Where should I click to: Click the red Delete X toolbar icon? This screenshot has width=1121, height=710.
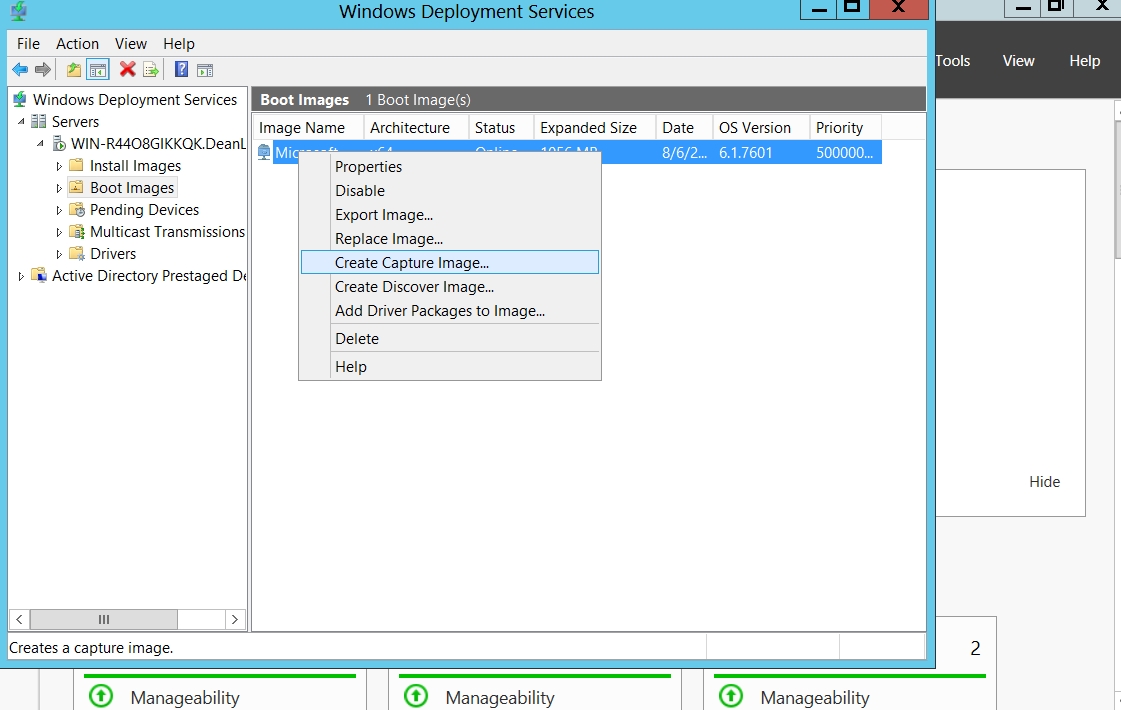127,69
